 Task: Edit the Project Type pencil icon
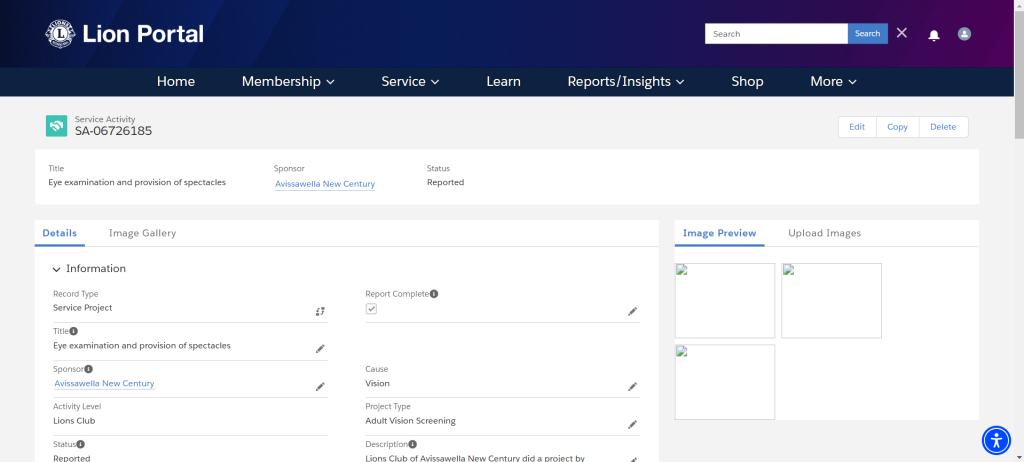(x=632, y=425)
